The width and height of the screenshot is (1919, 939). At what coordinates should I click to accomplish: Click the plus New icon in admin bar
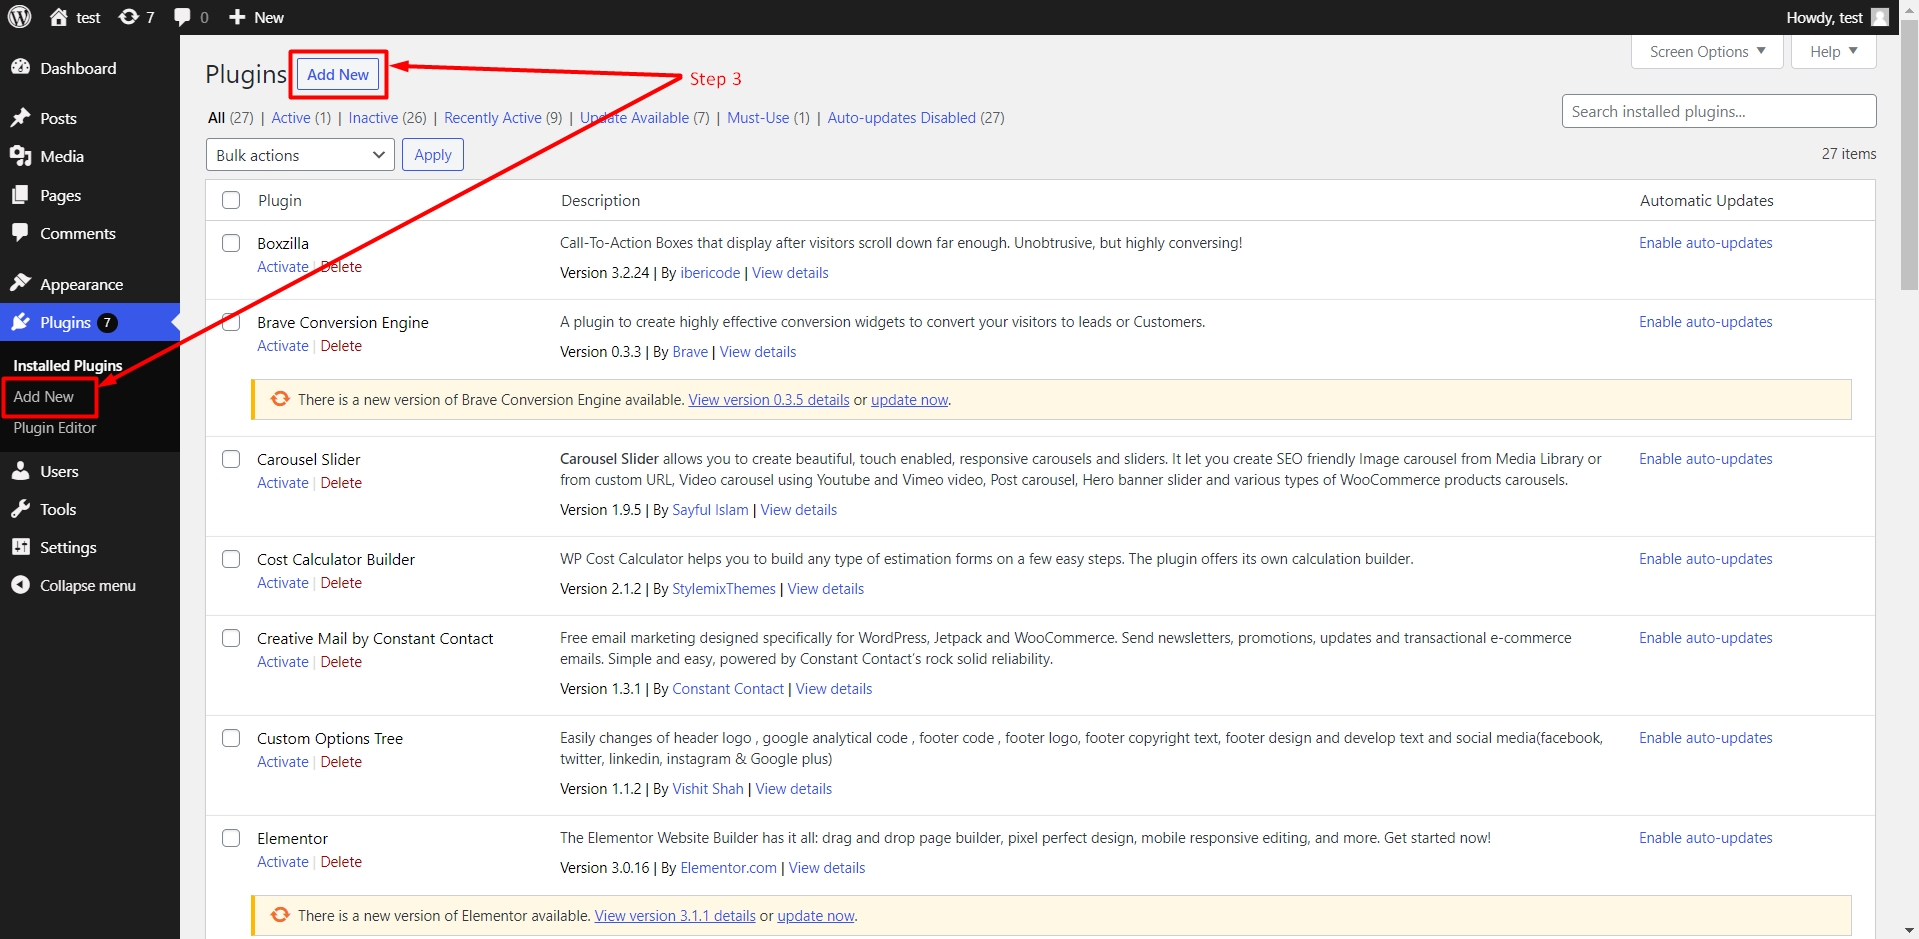[237, 17]
